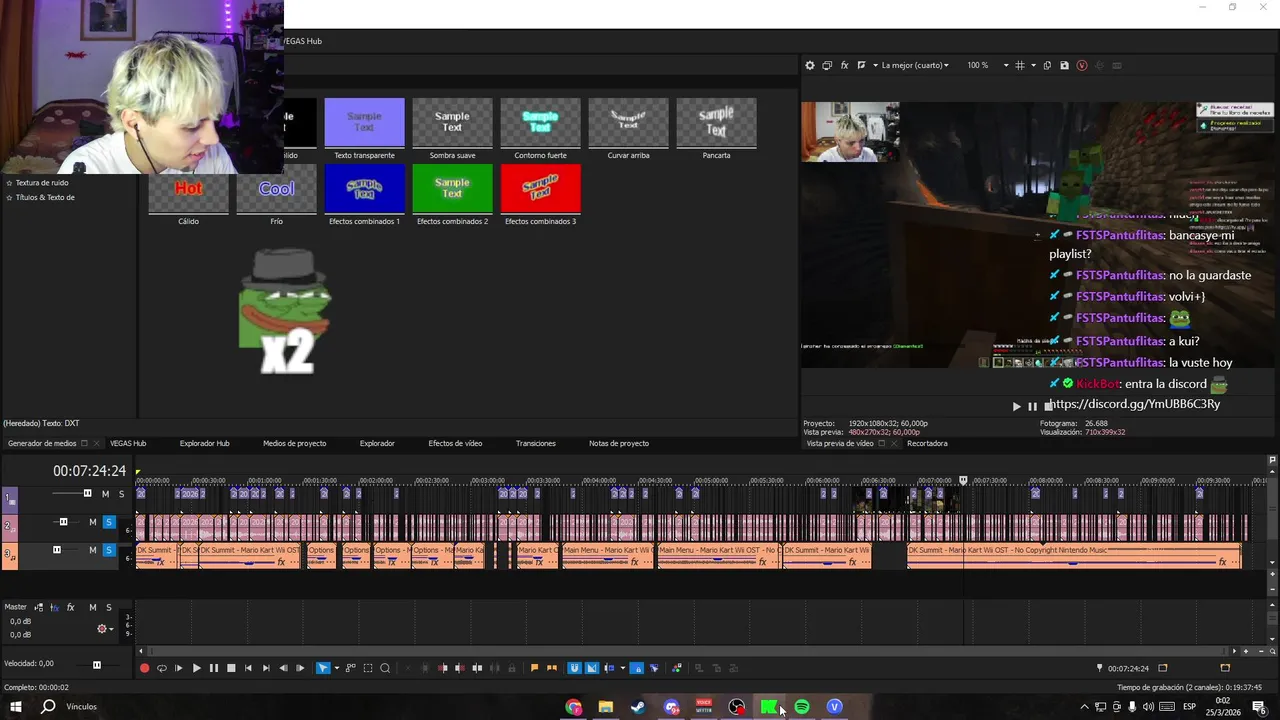Viewport: 1280px width, 720px height.
Task: Select the DK Summit audio clip at the right end of track 3
Action: tap(1074, 556)
